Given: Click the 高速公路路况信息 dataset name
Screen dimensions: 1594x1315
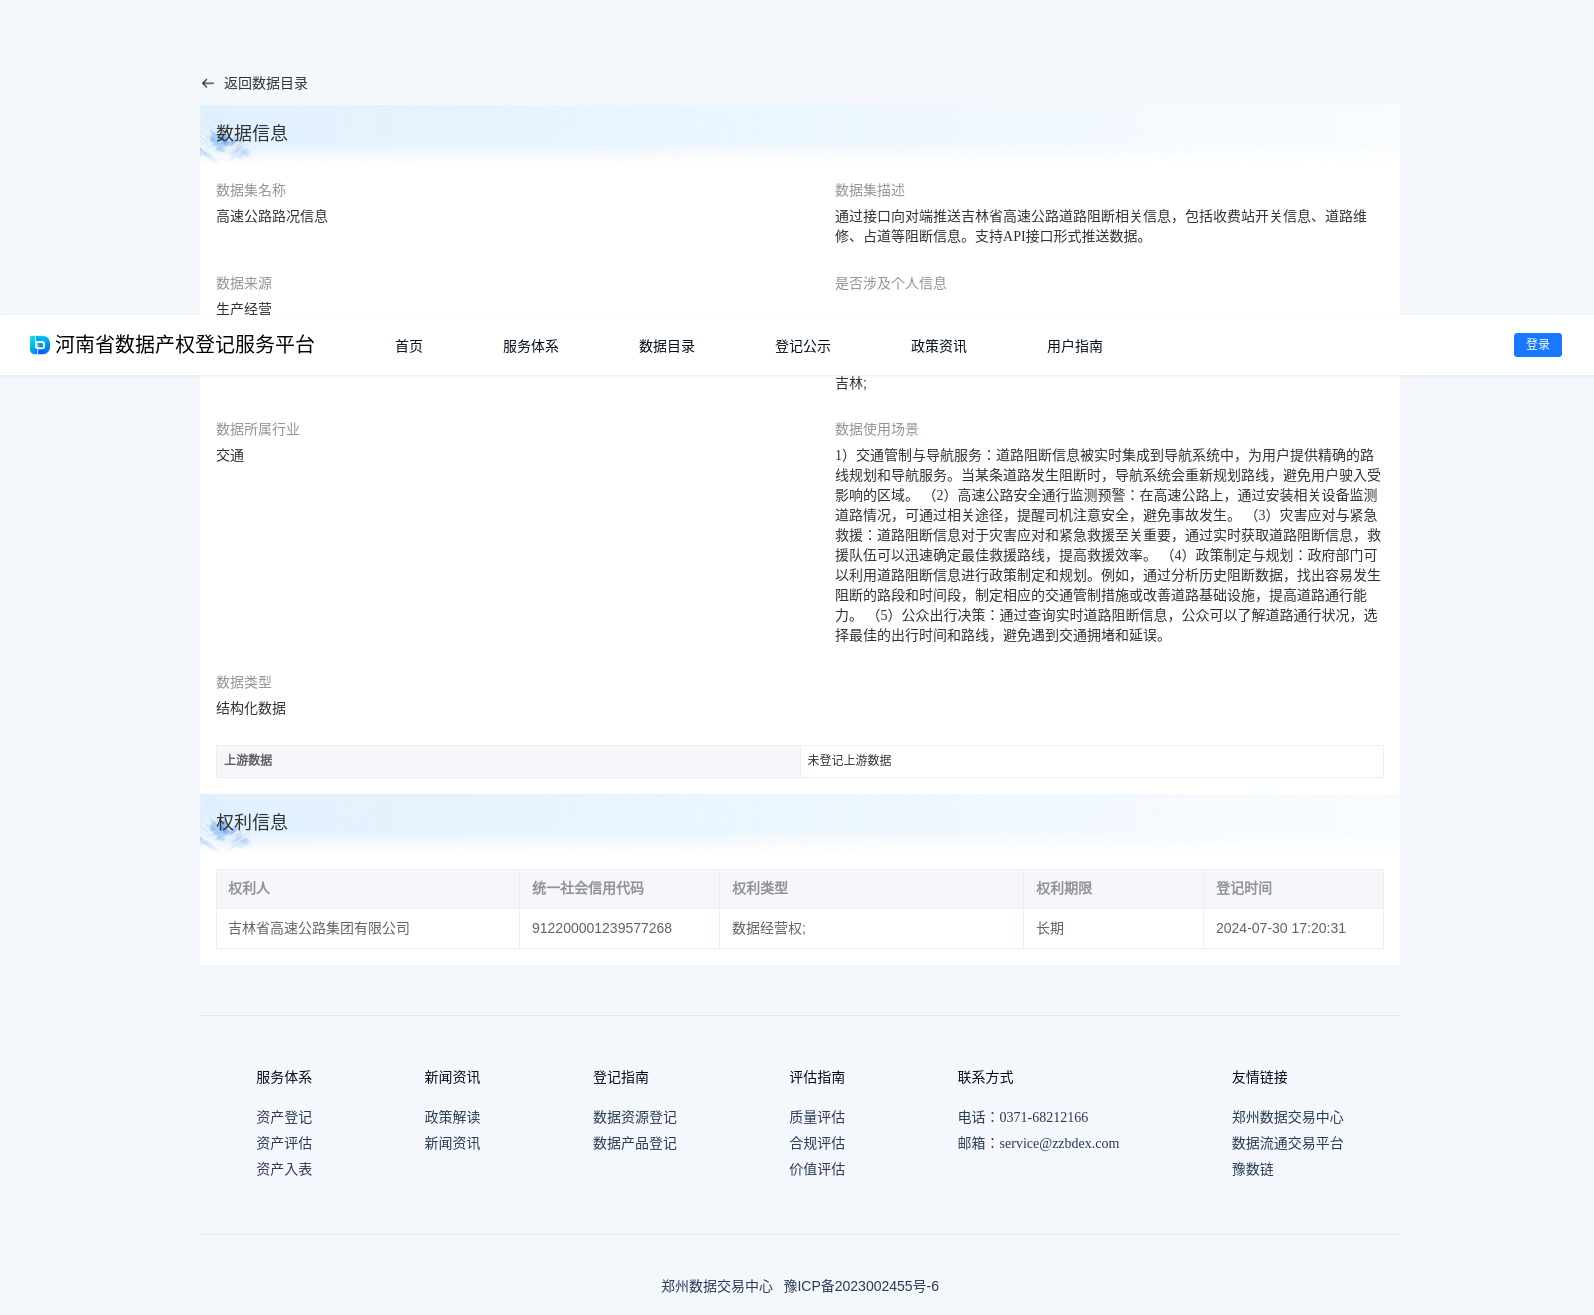Looking at the screenshot, I should (272, 216).
